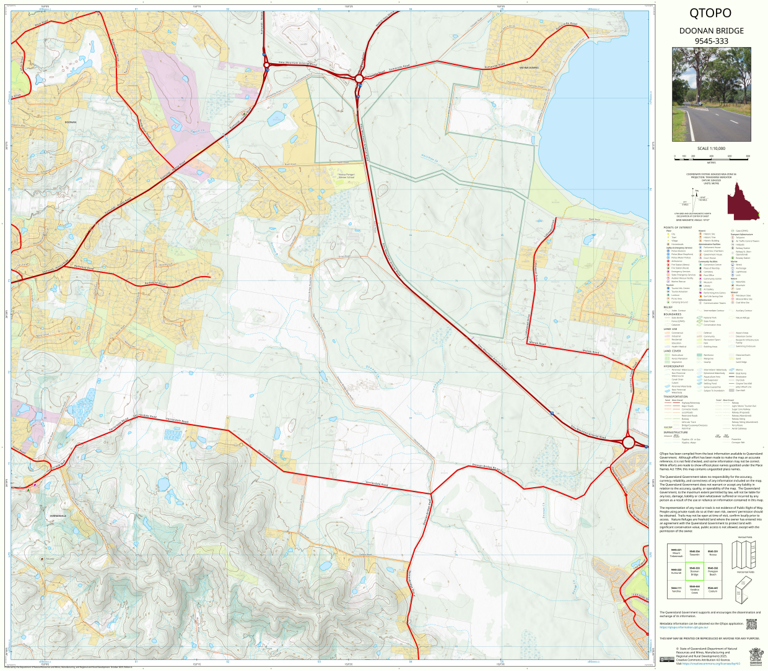The width and height of the screenshot is (768, 671).
Task: Open the QTopo application web link
Action: coord(684,627)
